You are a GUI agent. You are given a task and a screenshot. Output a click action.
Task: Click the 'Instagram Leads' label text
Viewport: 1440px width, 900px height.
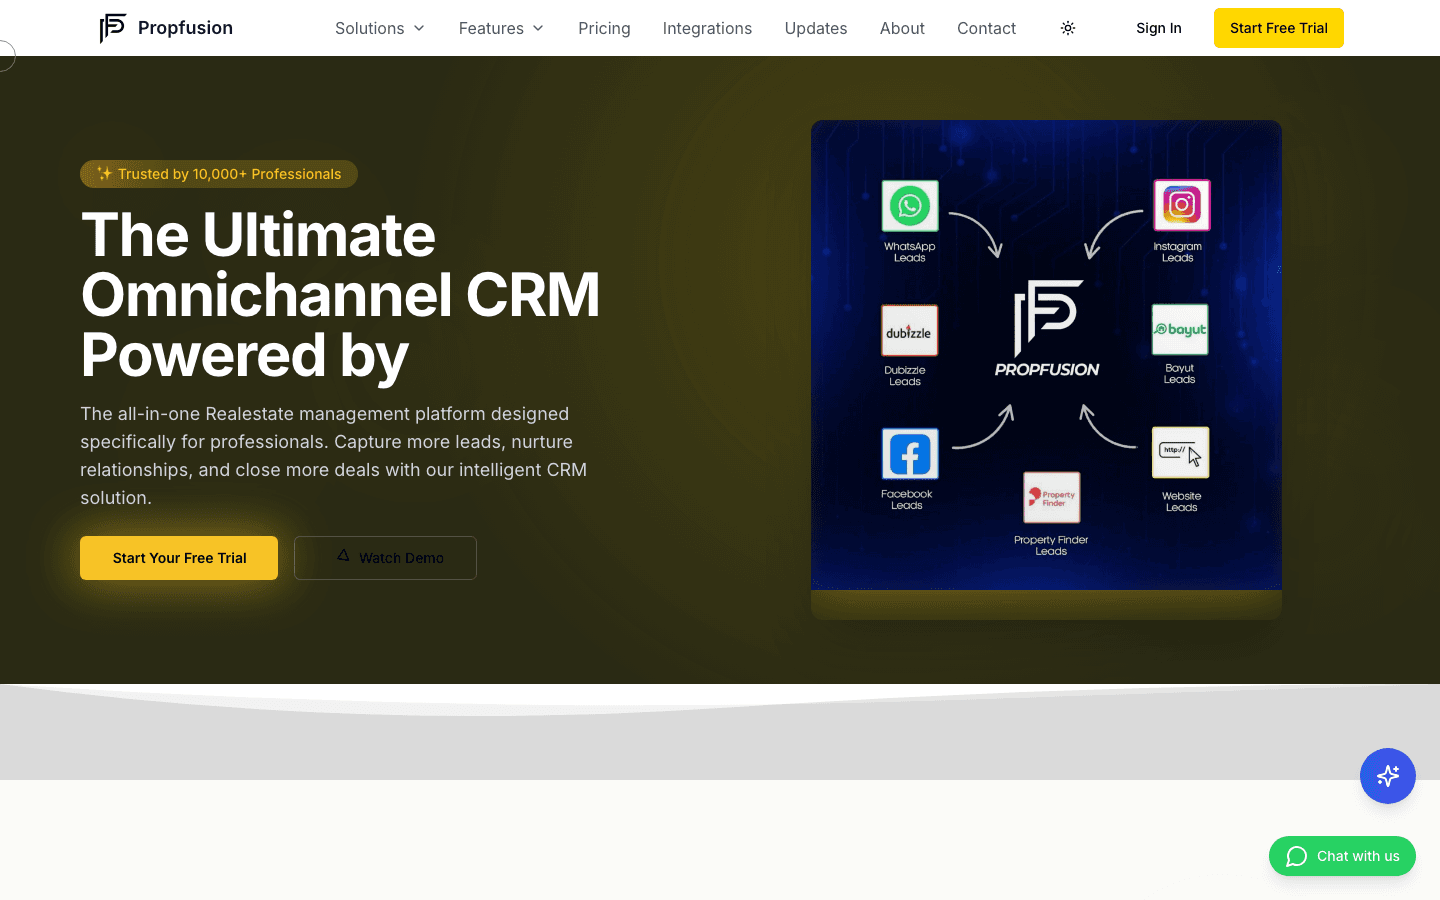pos(1178,252)
